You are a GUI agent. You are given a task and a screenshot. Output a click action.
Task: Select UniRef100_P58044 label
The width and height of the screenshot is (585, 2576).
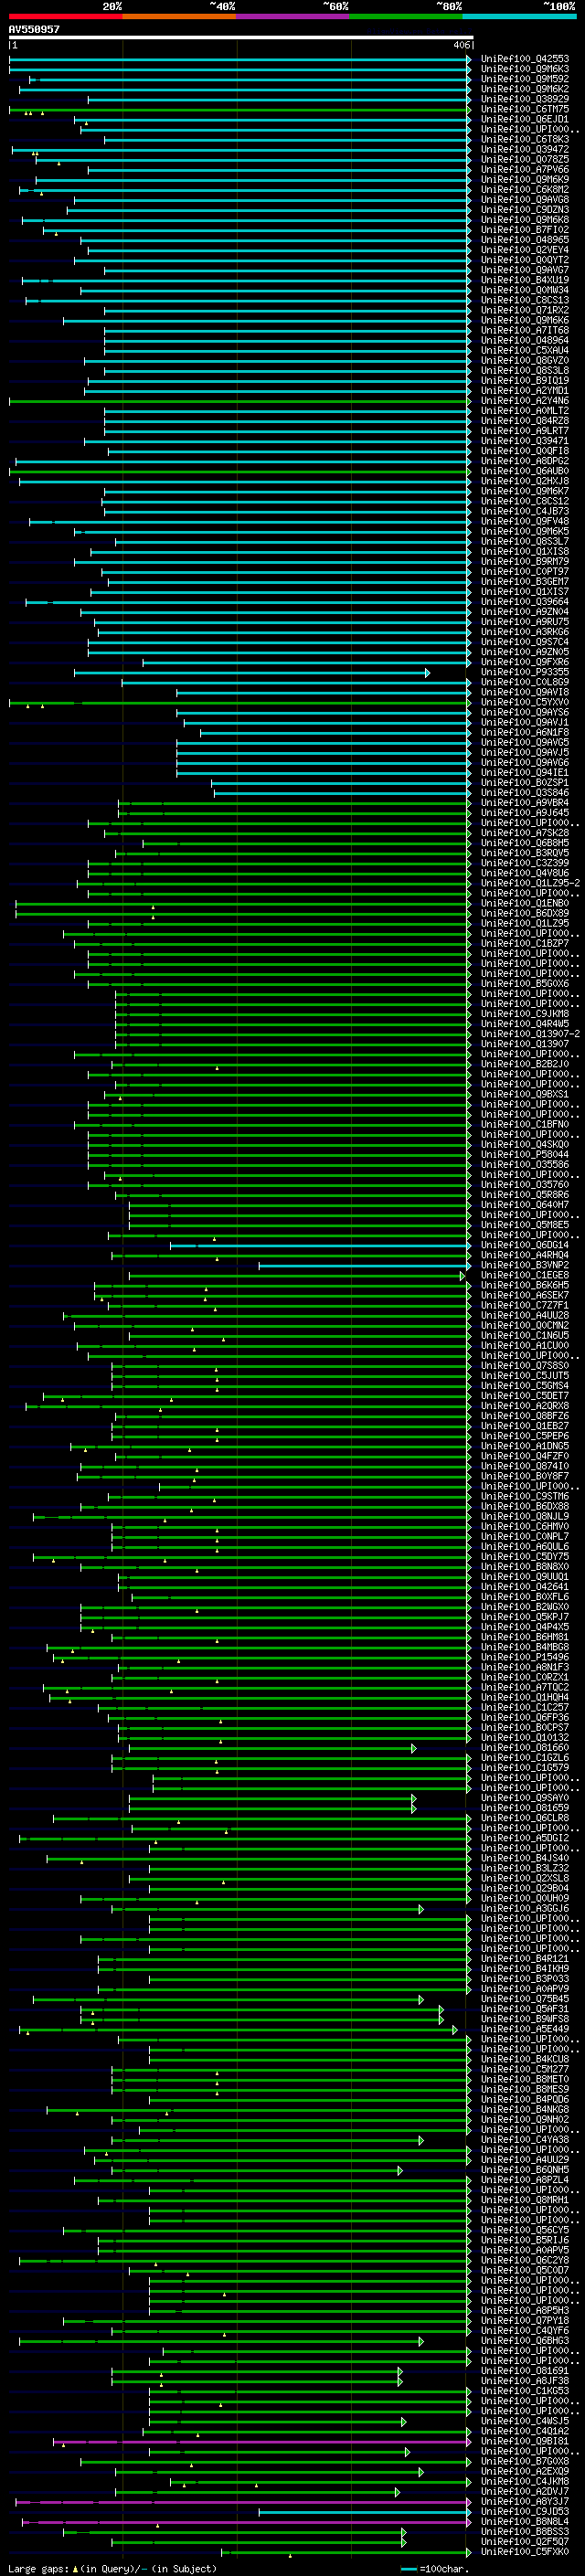(525, 1155)
